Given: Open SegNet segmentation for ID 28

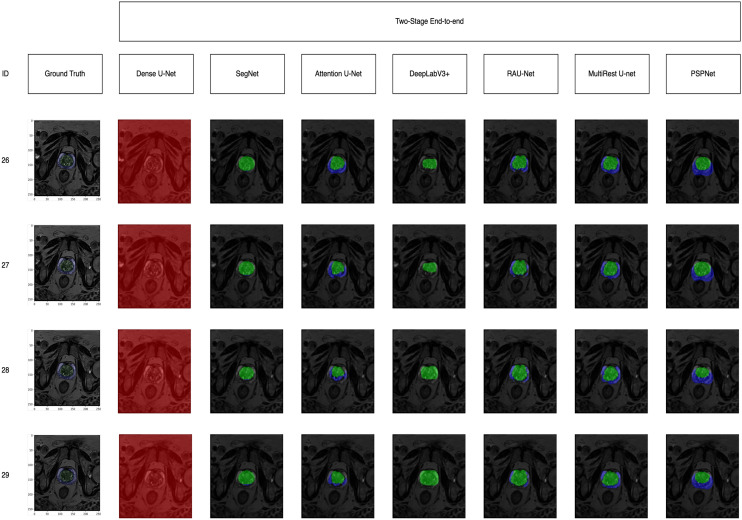Looking at the screenshot, I should point(247,371).
